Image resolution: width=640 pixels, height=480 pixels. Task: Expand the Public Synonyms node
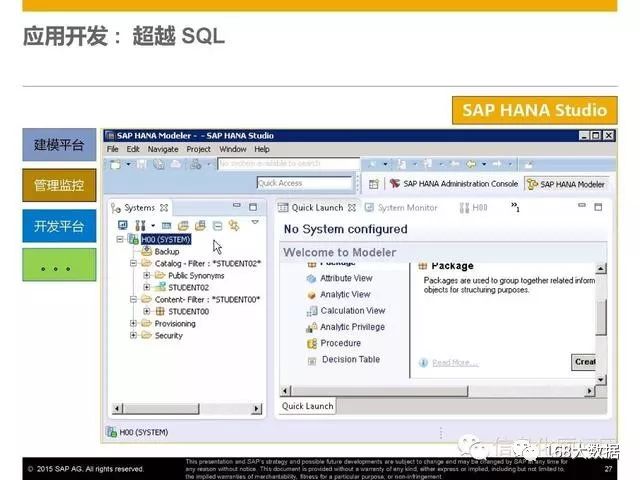click(x=147, y=276)
